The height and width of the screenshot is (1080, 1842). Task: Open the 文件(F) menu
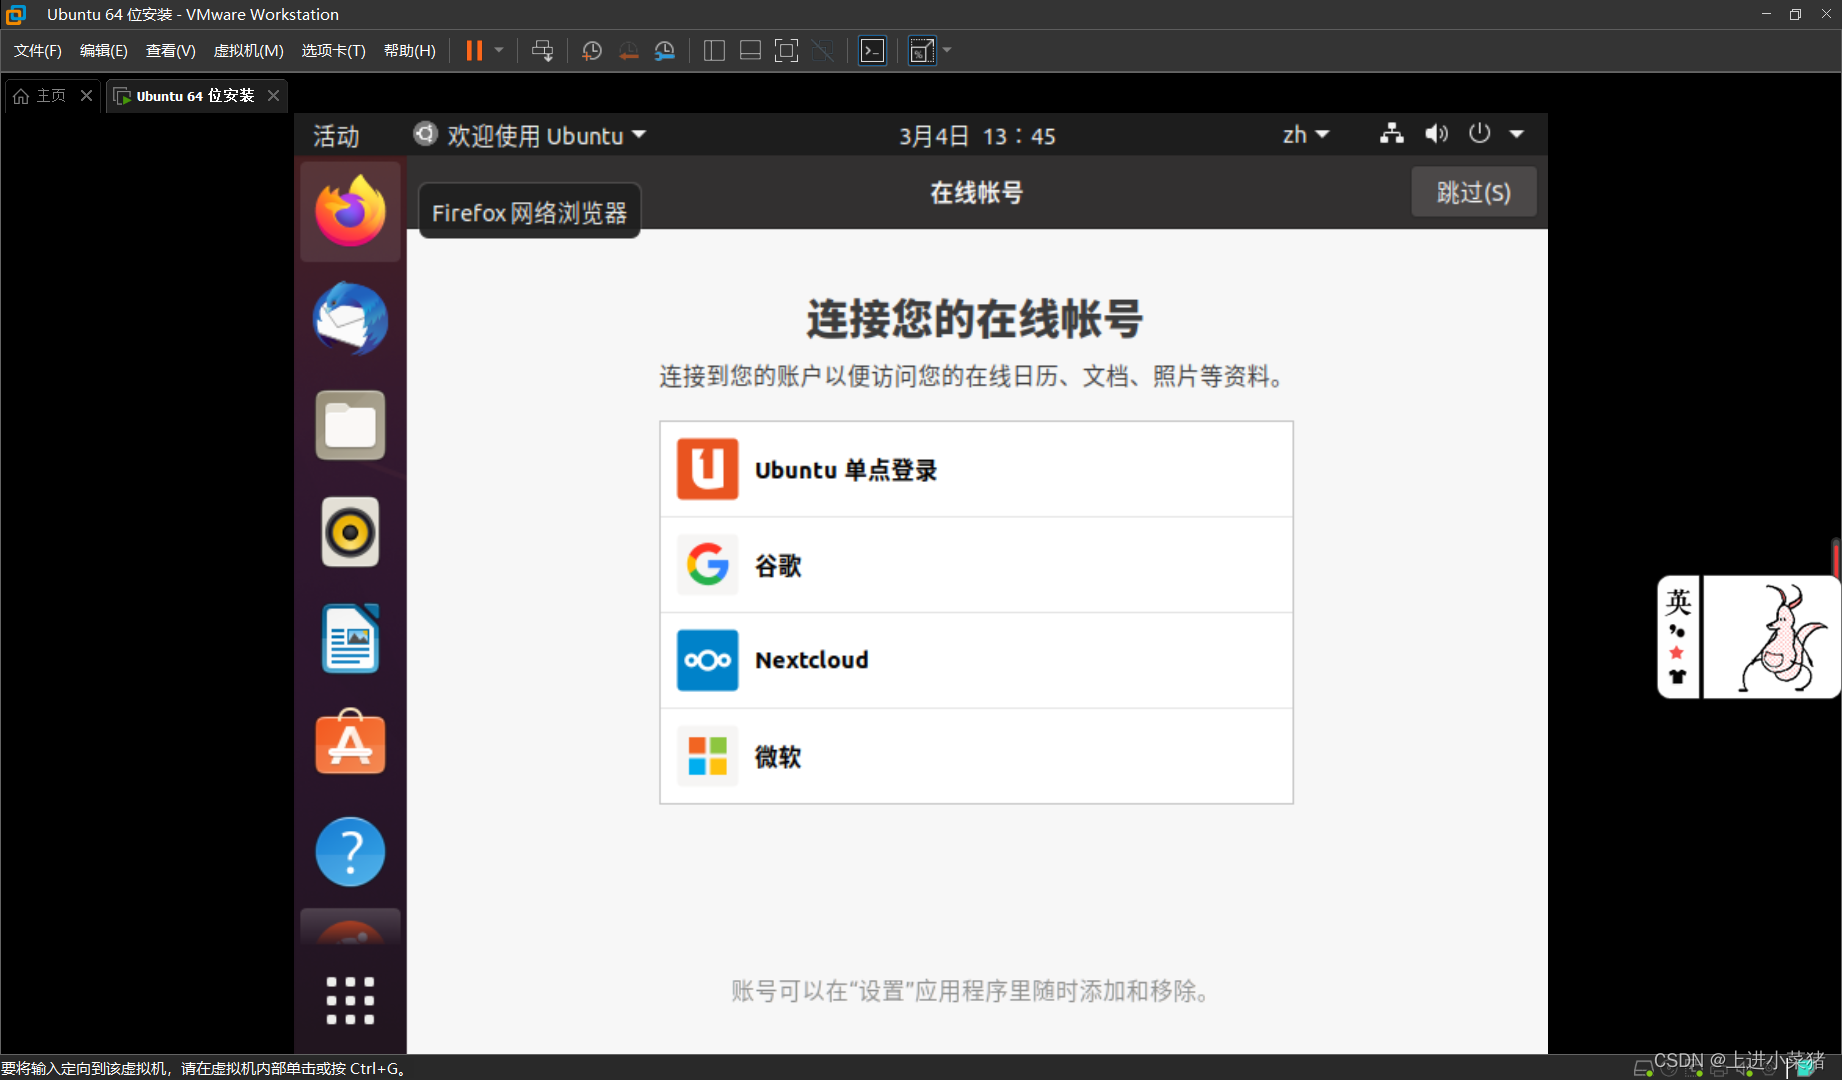(x=38, y=51)
